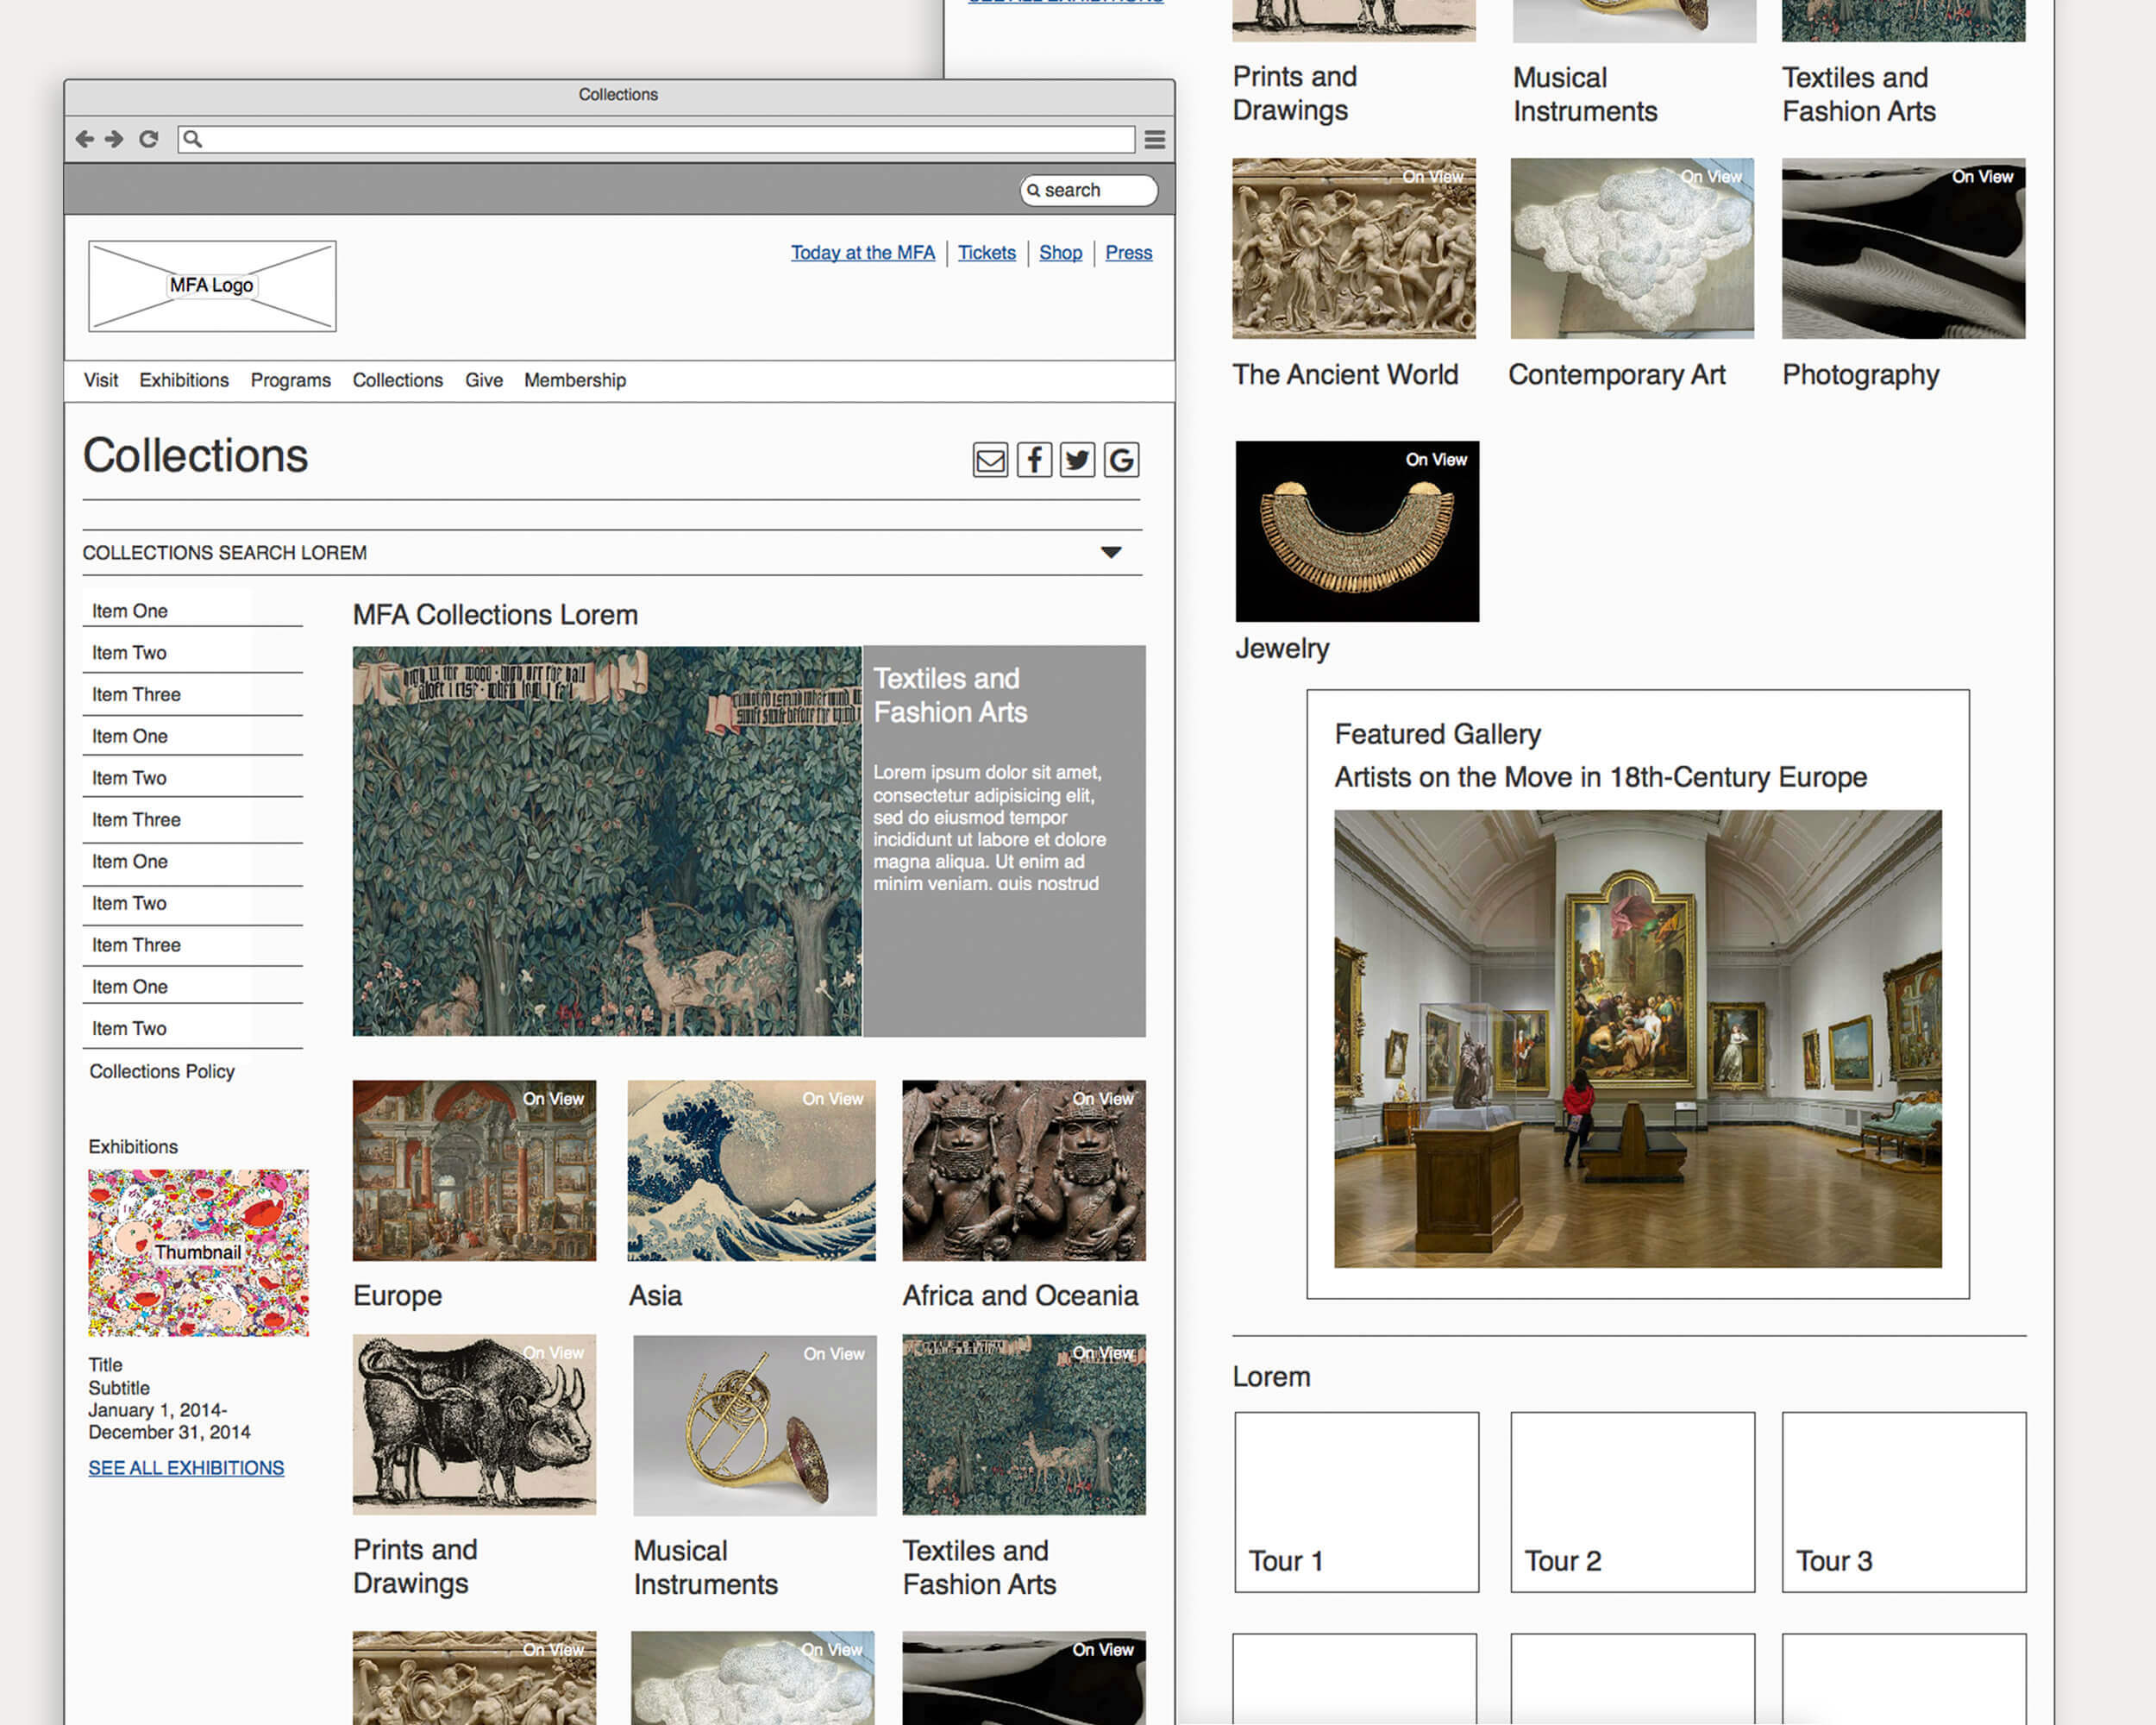Click the Contemporary Art title in back window
The width and height of the screenshot is (2156, 1725).
pyautogui.click(x=1617, y=375)
